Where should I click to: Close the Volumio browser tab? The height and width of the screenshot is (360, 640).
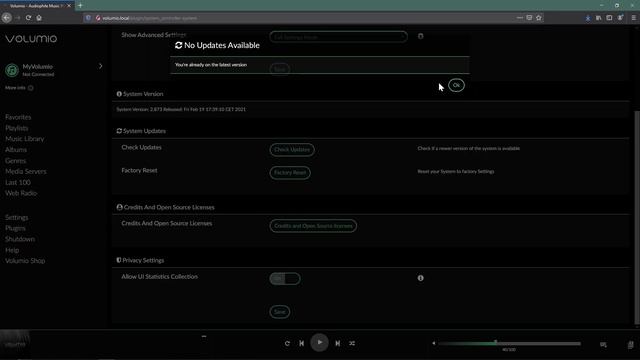click(x=69, y=6)
